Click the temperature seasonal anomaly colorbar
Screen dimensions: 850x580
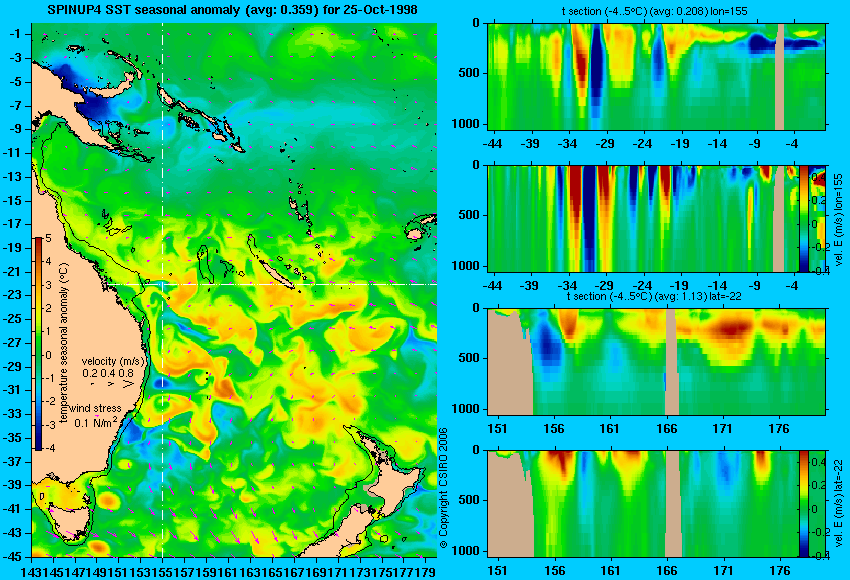coord(39,344)
